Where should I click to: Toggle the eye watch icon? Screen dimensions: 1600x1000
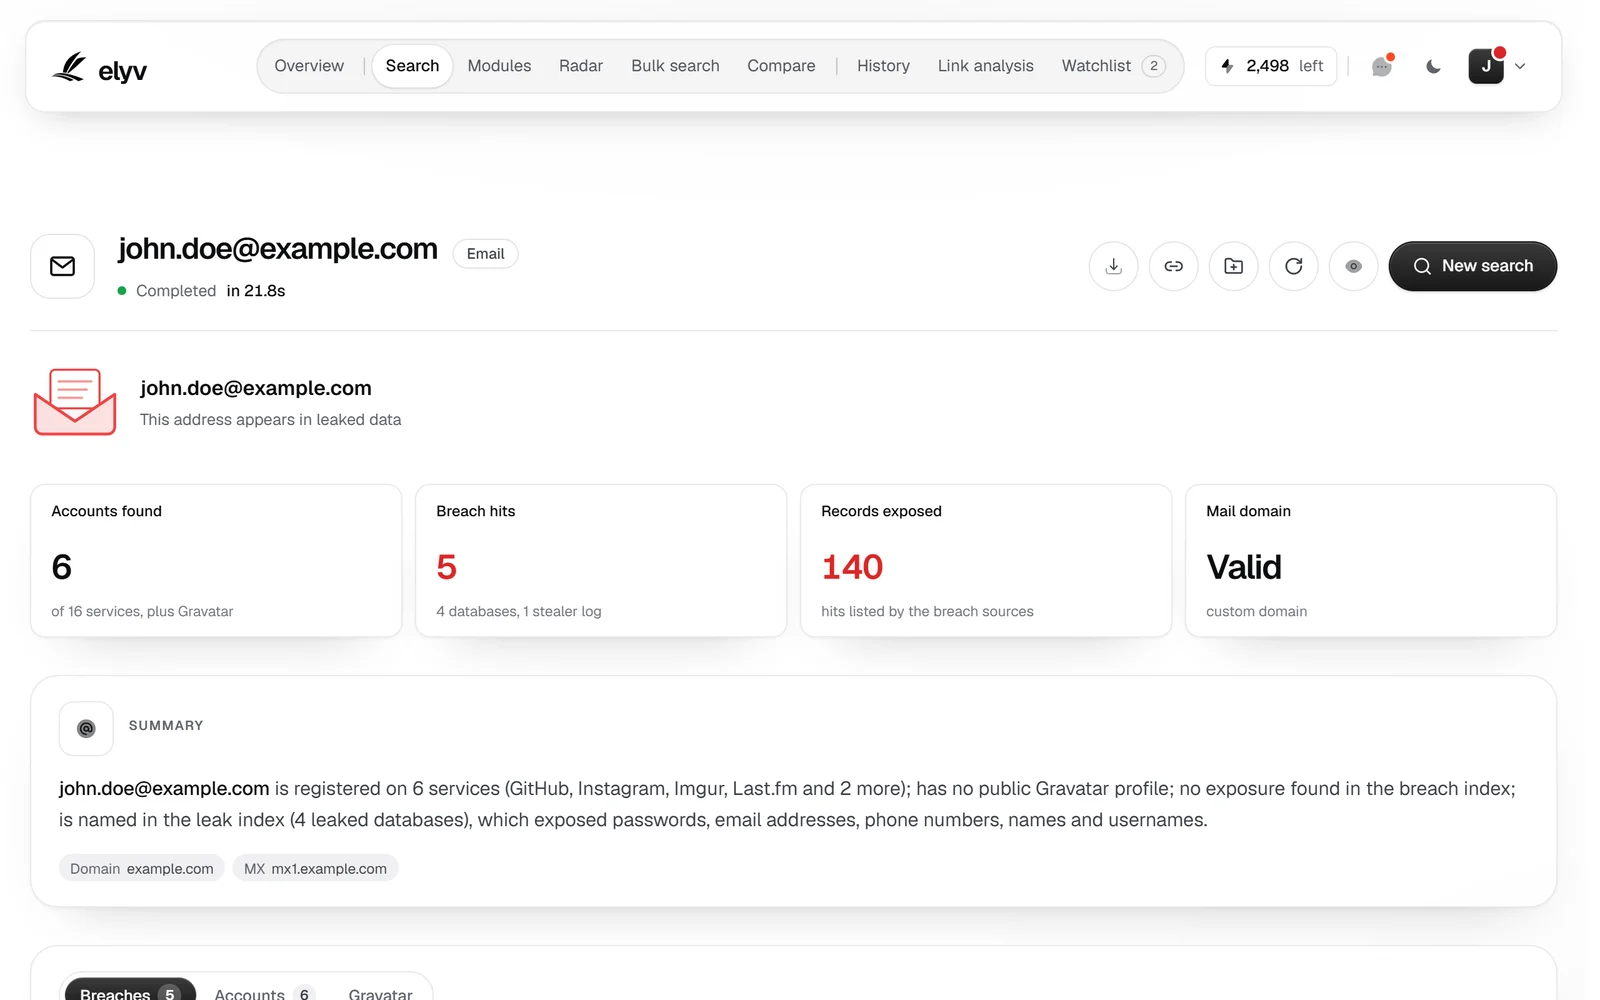click(x=1354, y=266)
